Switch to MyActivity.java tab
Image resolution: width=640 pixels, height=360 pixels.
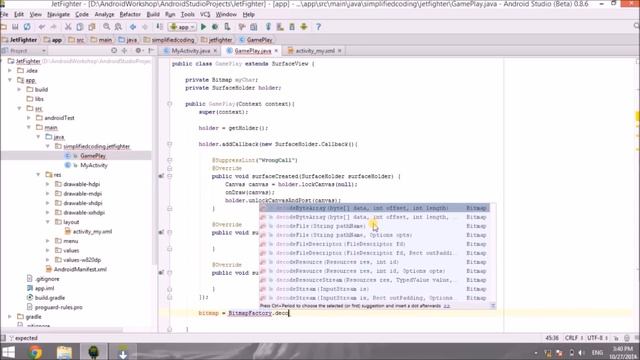[190, 51]
